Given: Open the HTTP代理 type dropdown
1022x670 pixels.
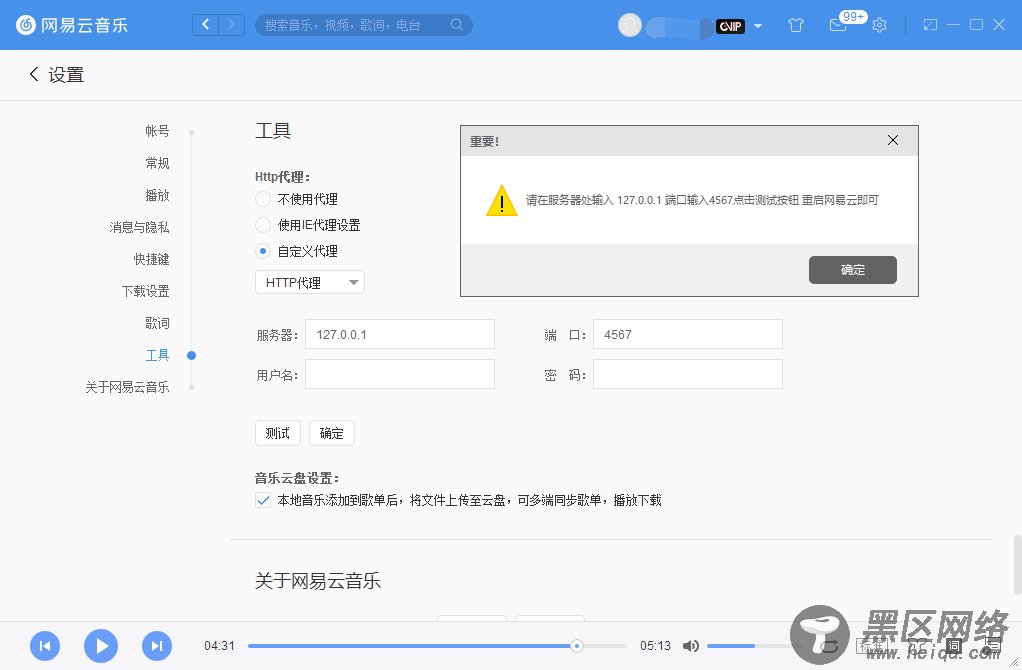Looking at the screenshot, I should 310,282.
